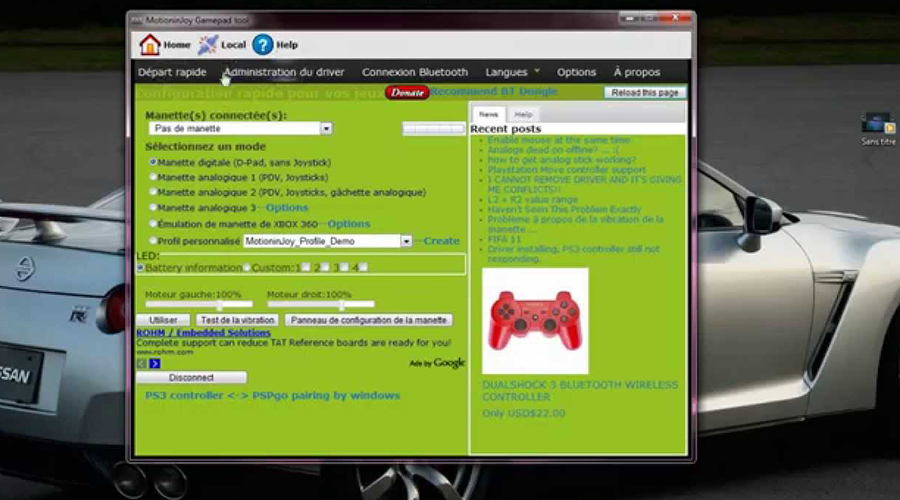The height and width of the screenshot is (500, 900).
Task: Go to next Google ad arrow
Action: coord(154,363)
